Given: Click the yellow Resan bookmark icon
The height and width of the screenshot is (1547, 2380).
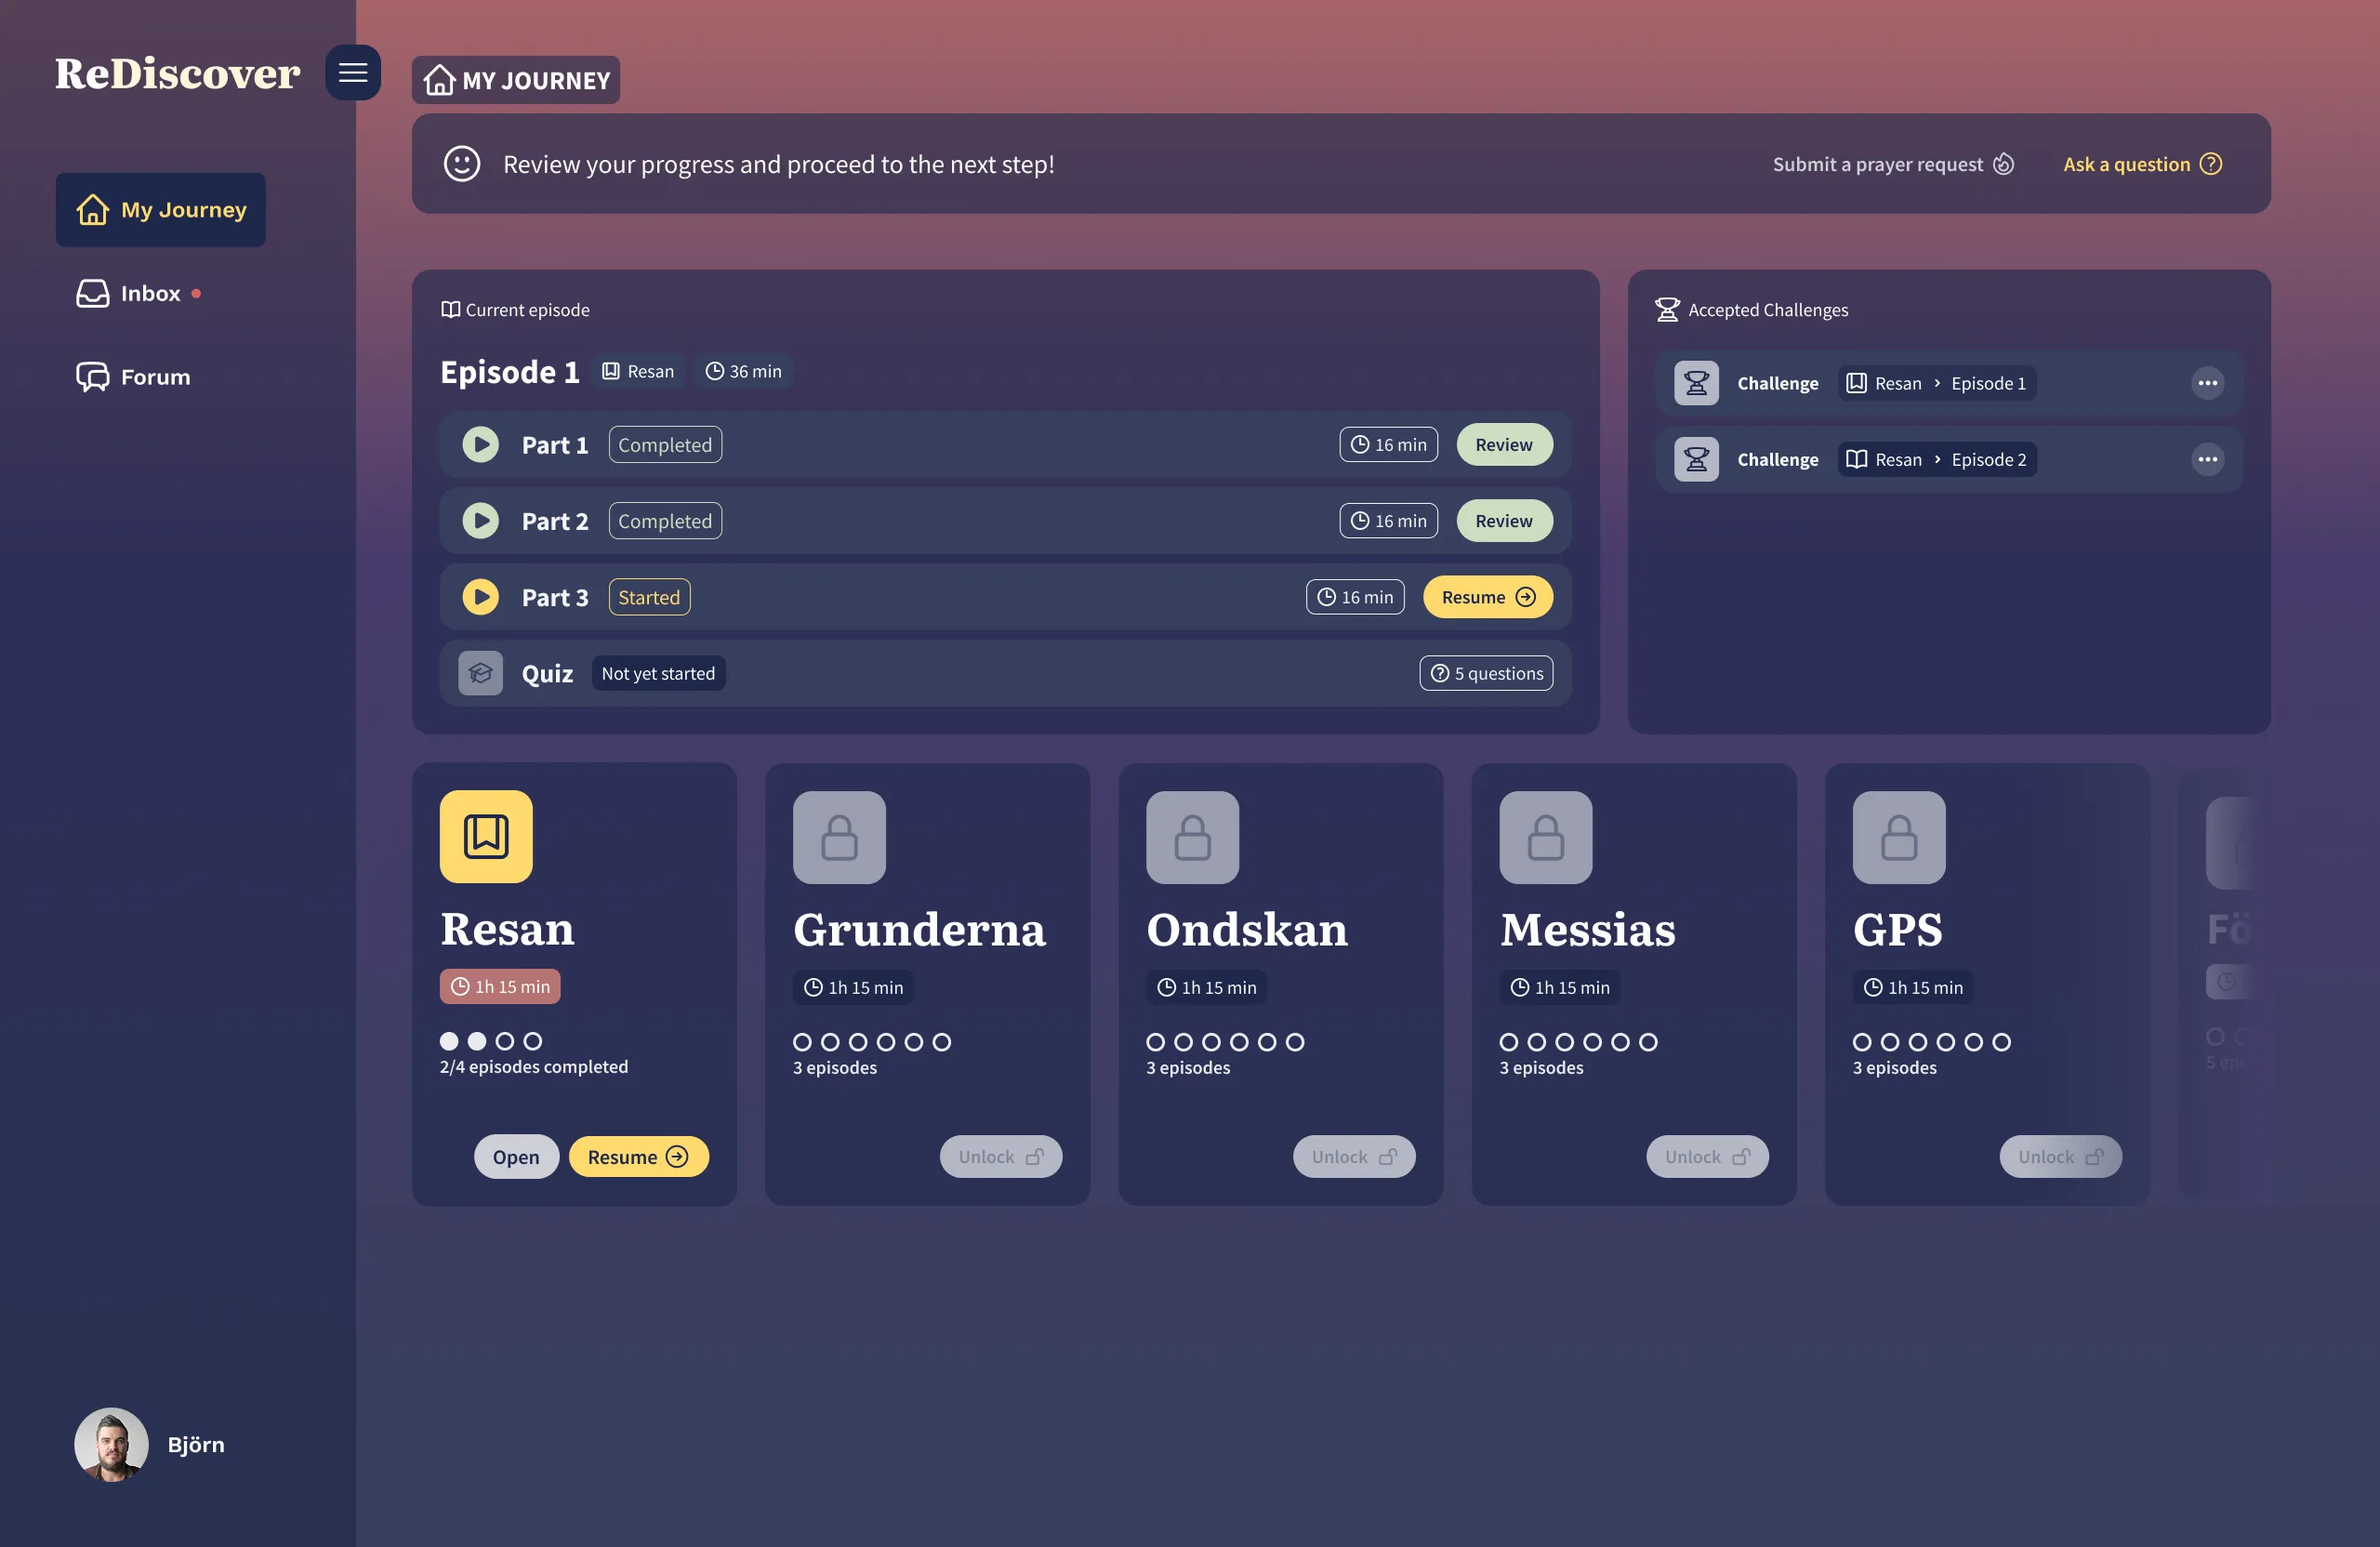Looking at the screenshot, I should (x=486, y=836).
